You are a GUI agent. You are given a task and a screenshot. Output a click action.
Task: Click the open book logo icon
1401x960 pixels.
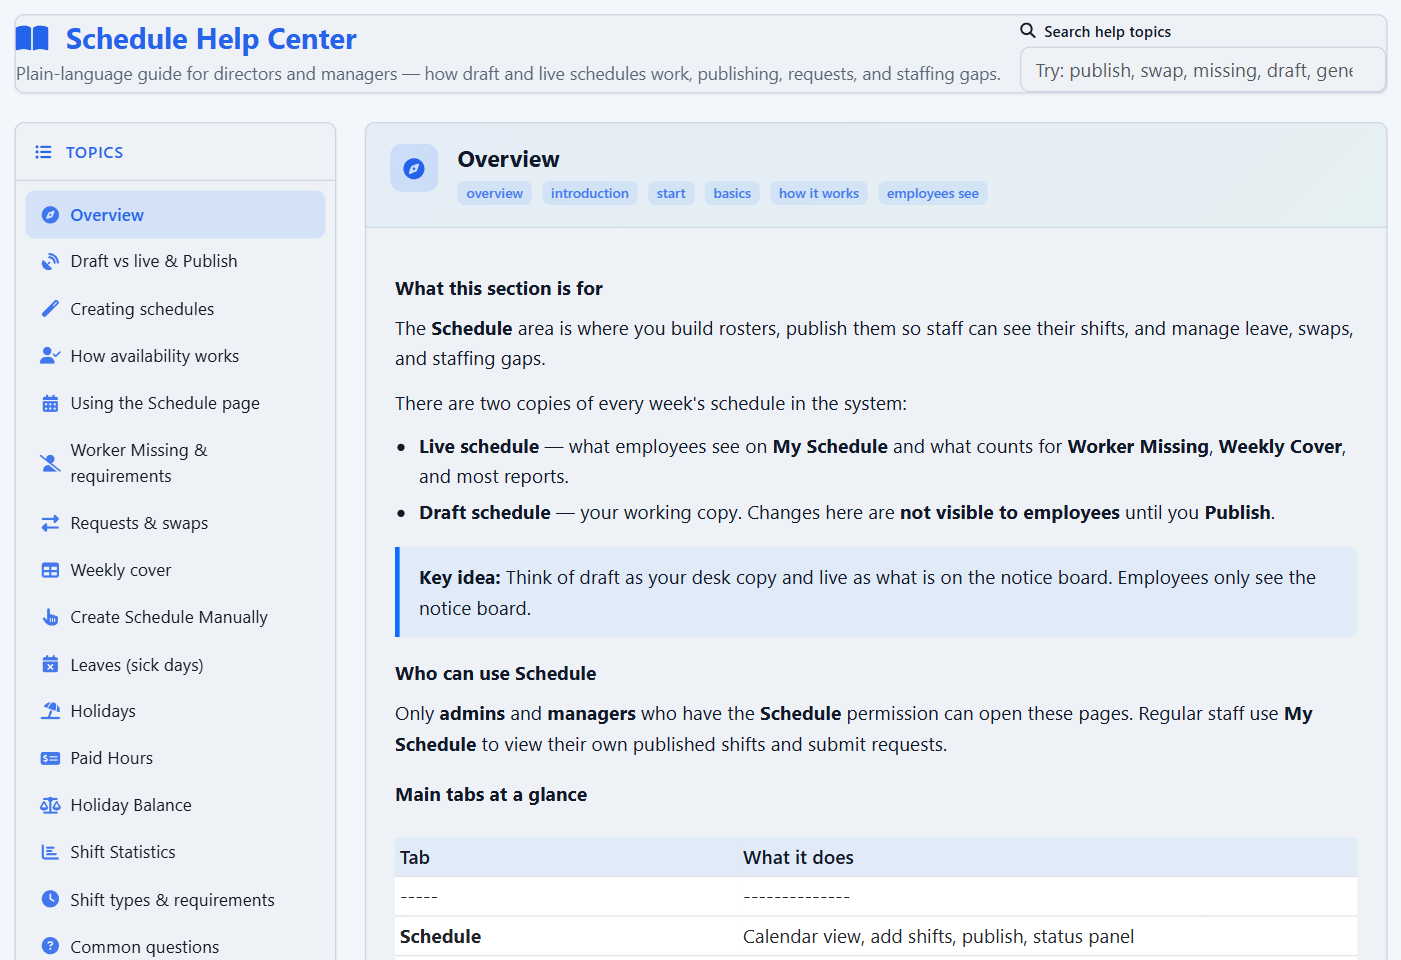pyautogui.click(x=32, y=39)
